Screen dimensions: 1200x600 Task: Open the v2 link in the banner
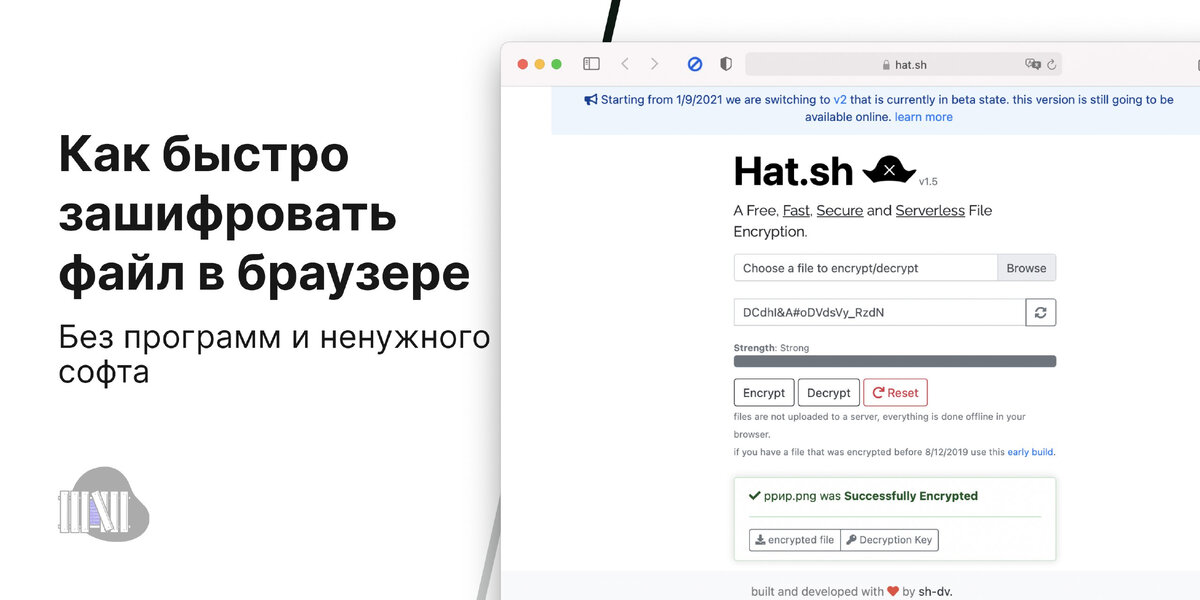(840, 100)
